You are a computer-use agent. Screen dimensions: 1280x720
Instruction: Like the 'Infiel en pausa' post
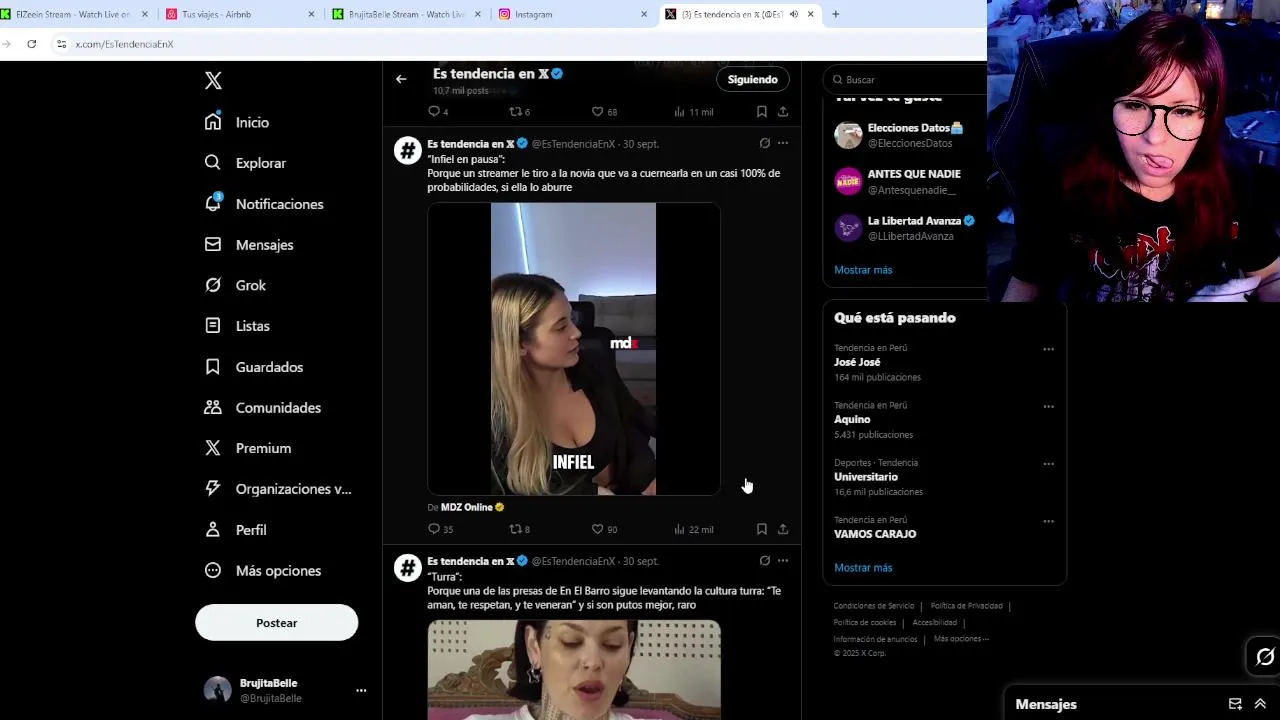point(604,529)
